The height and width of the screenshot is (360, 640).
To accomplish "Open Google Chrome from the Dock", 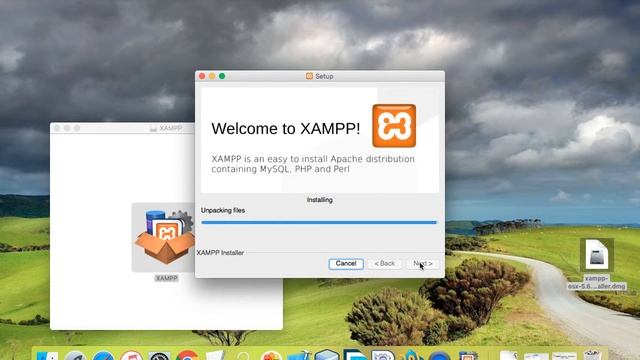I will pyautogui.click(x=187, y=356).
